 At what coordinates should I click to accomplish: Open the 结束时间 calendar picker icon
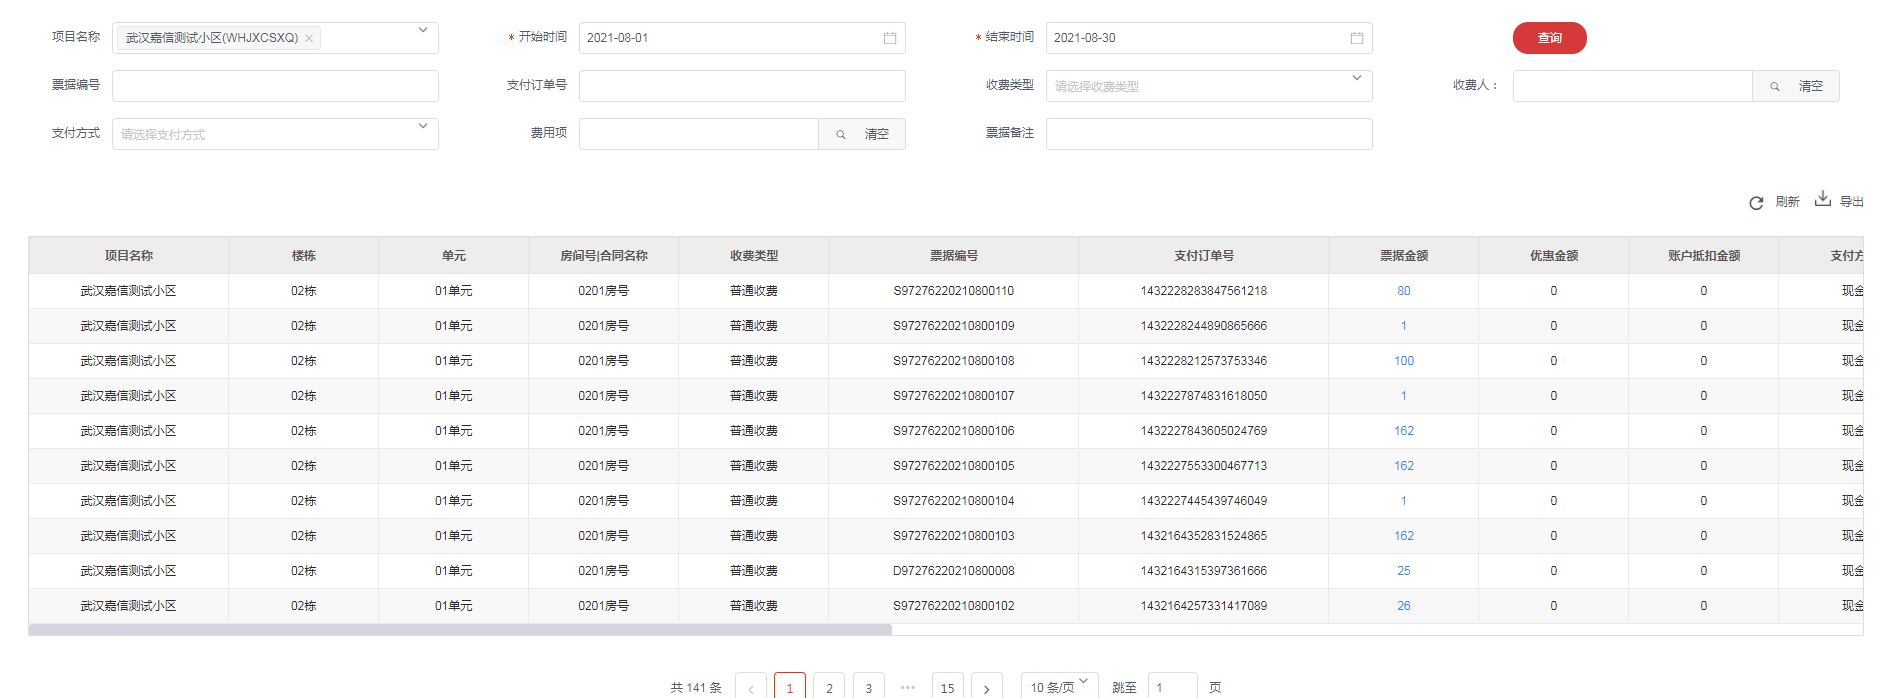1356,38
